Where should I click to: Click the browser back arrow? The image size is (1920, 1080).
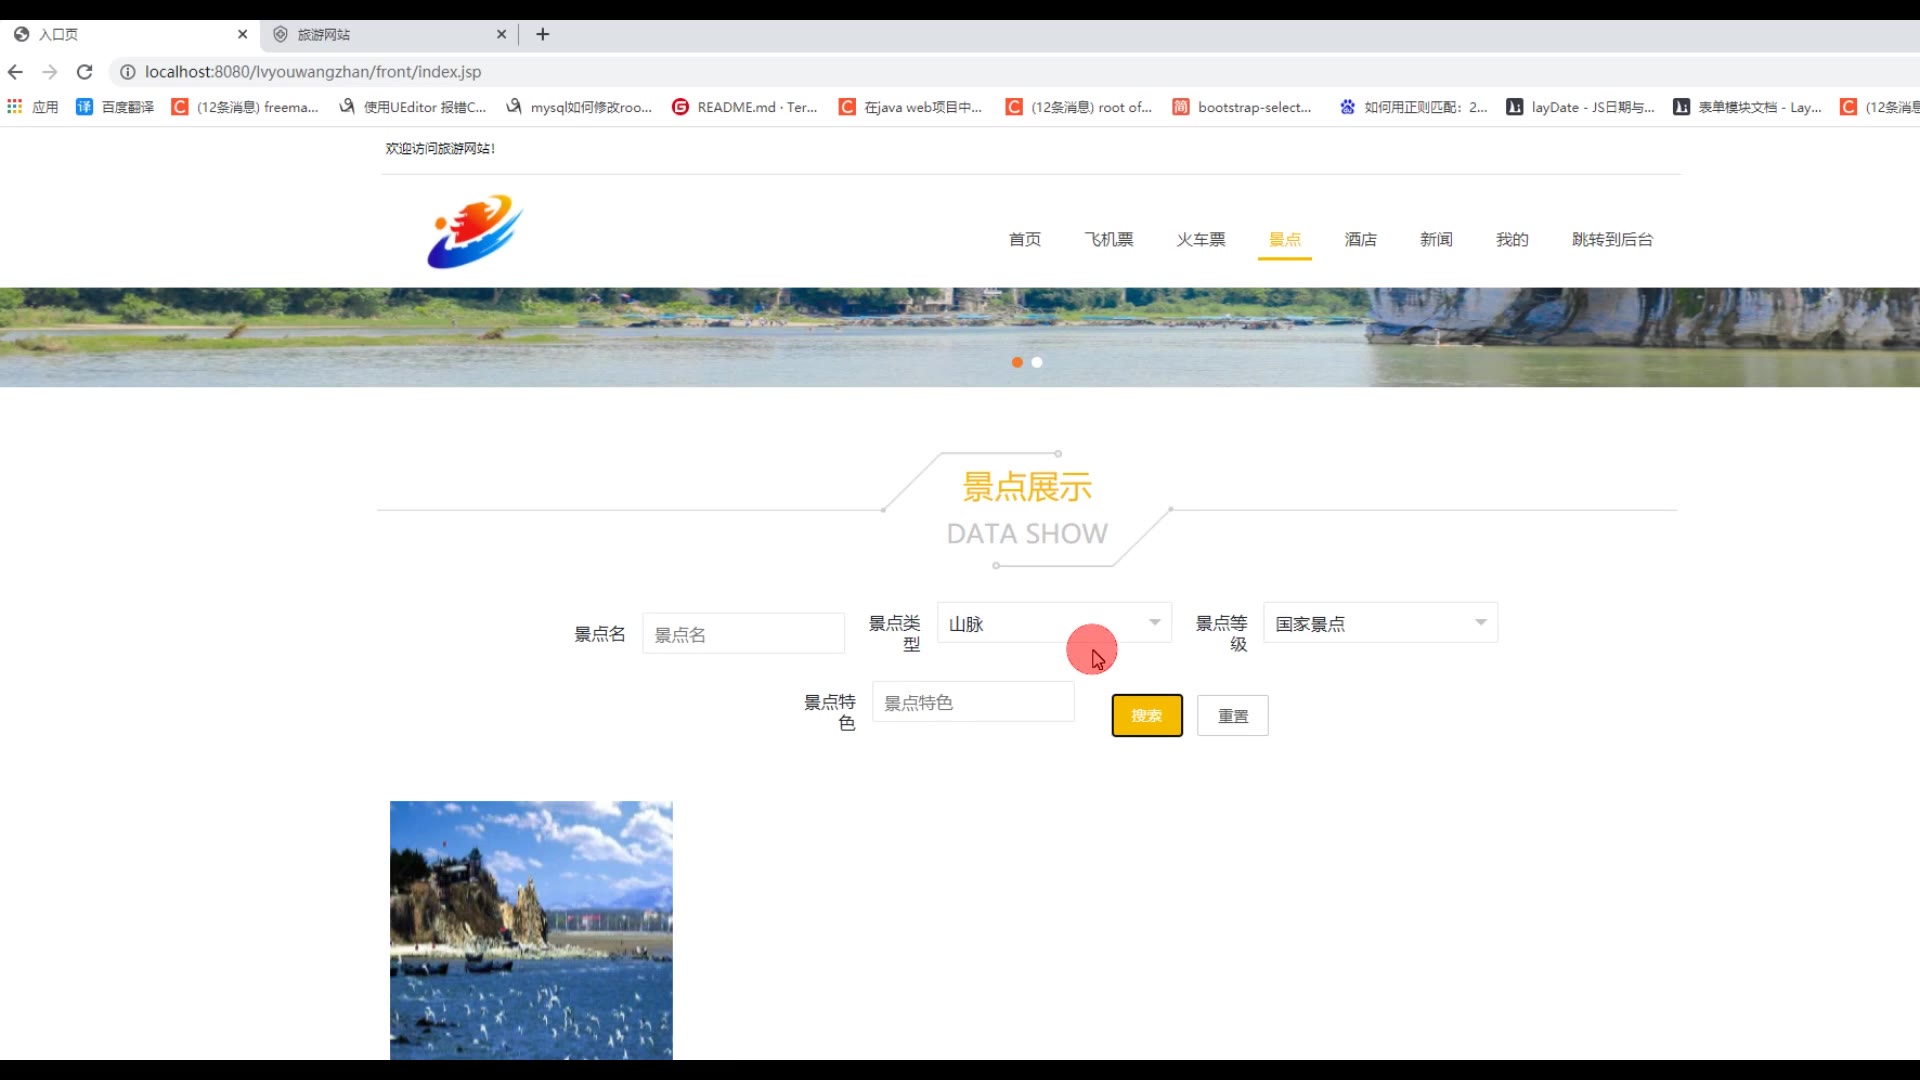click(x=15, y=72)
